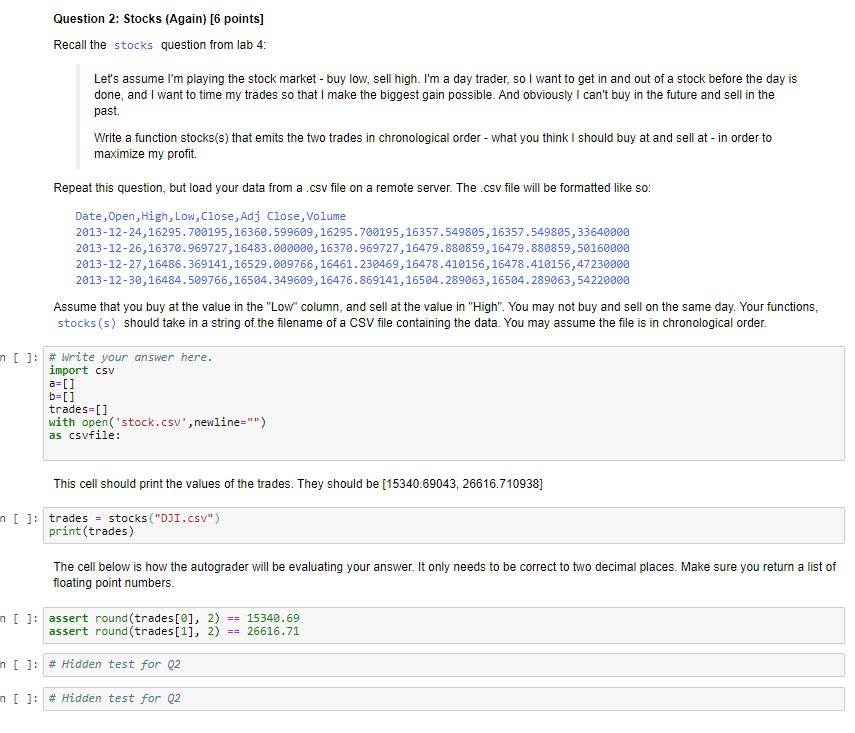The image size is (855, 733).
Task: Click the input prompt of the answer code cell
Action: [x=20, y=358]
